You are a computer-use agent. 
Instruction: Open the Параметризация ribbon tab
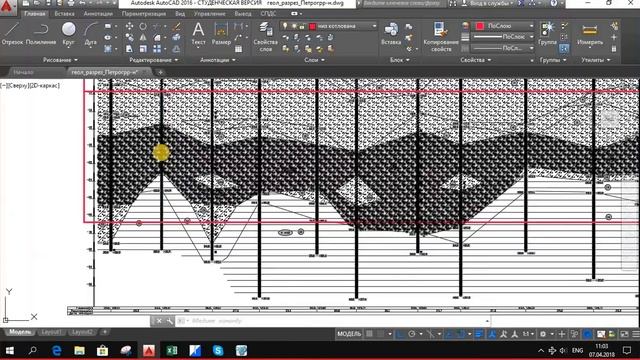(144, 13)
